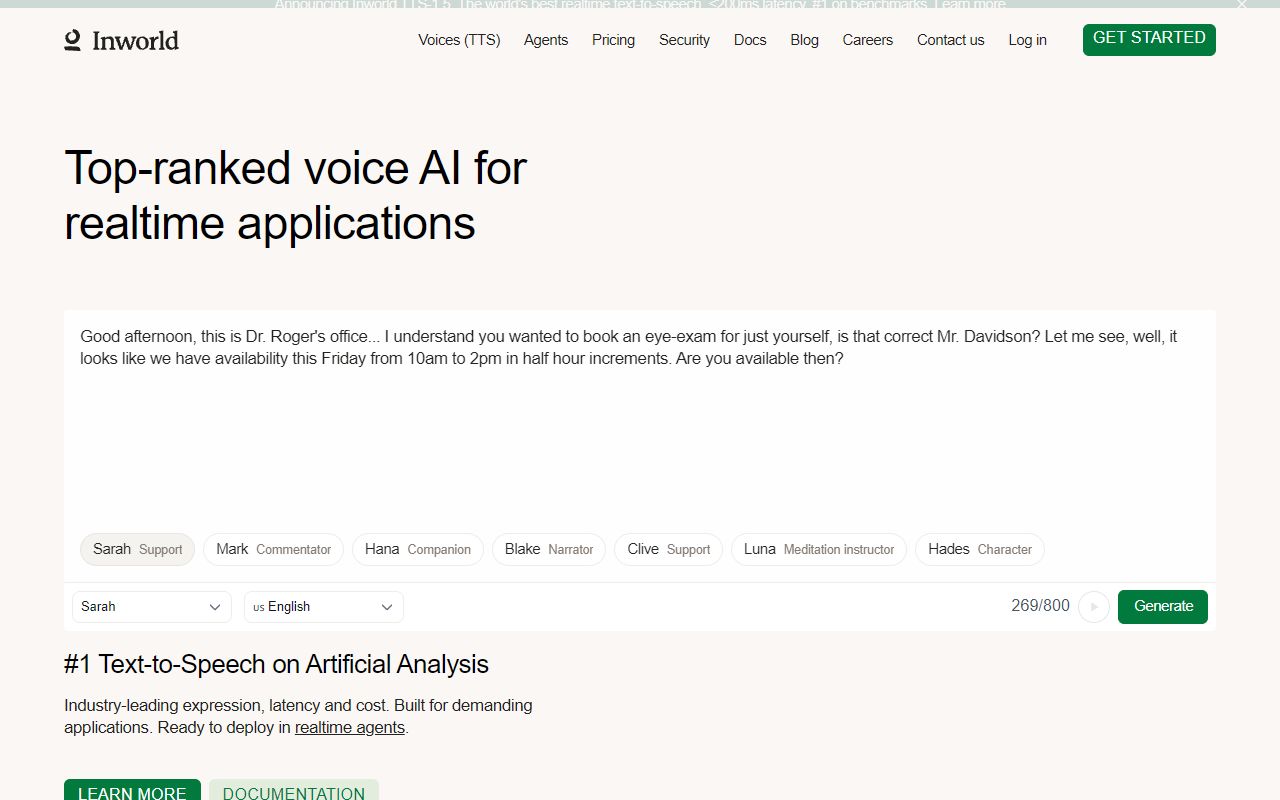Choose Luna Meditation instructor voice

(x=818, y=549)
